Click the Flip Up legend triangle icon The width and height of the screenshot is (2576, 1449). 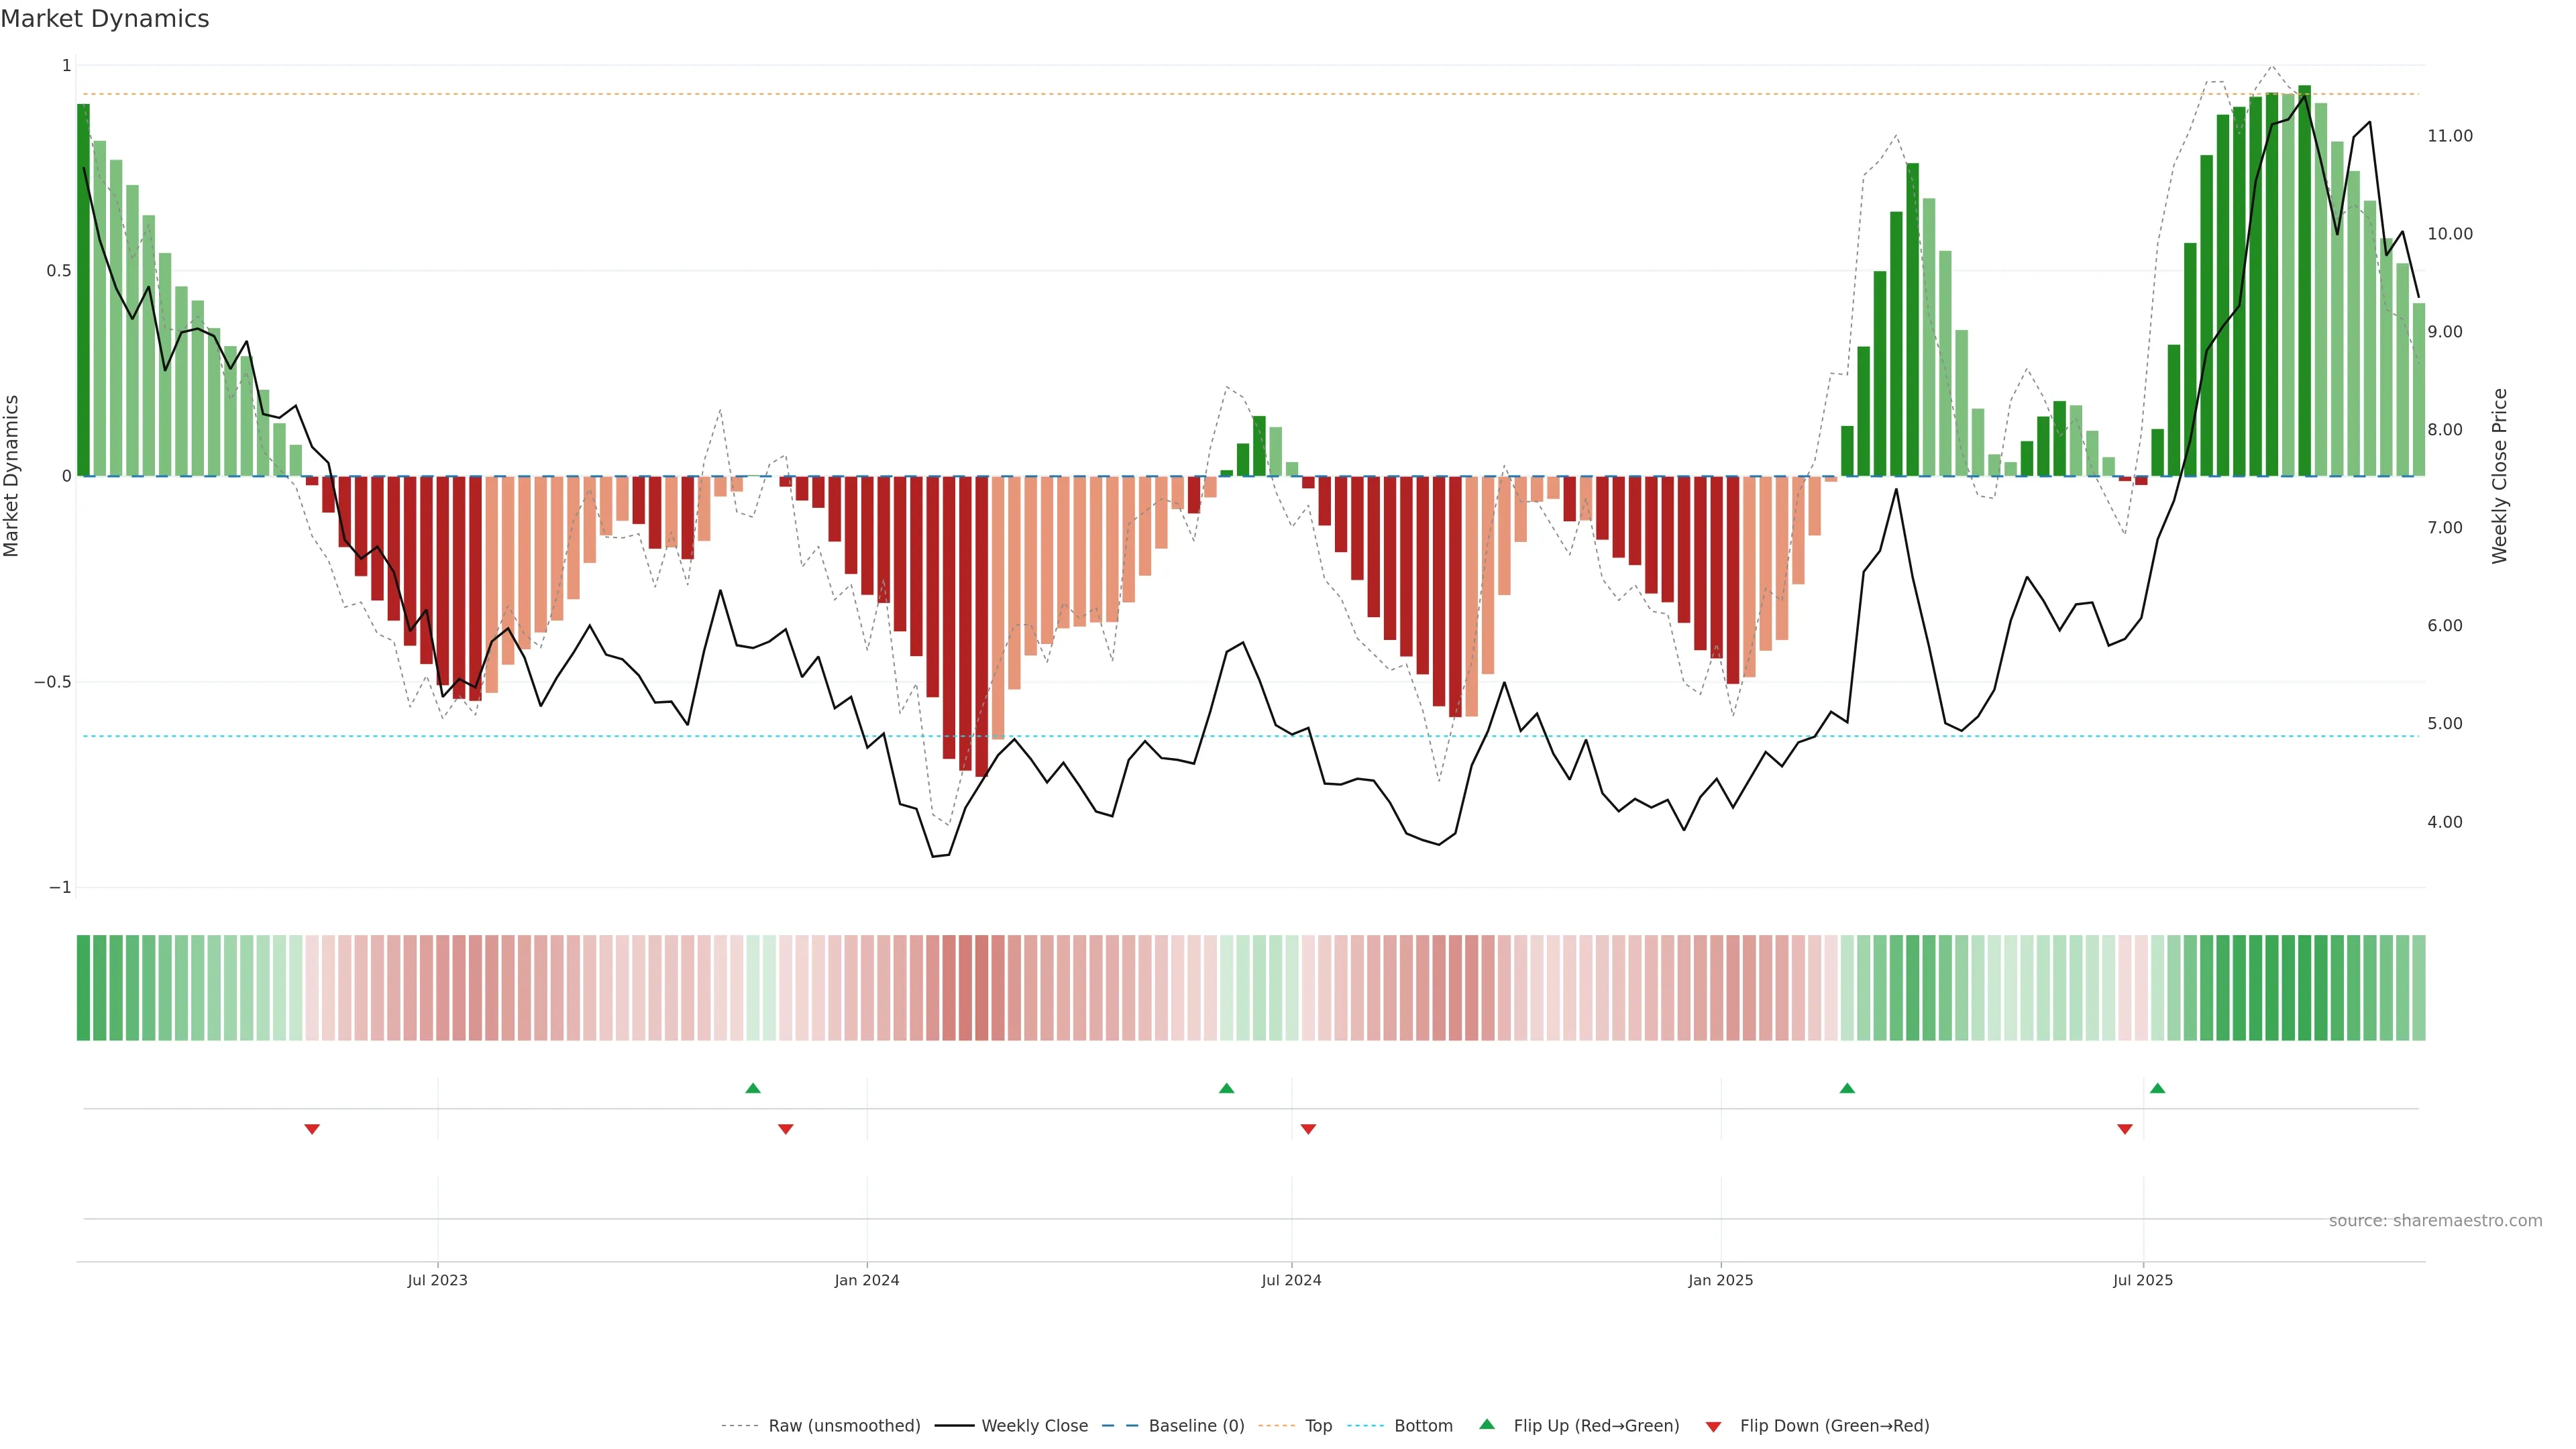[1486, 1424]
